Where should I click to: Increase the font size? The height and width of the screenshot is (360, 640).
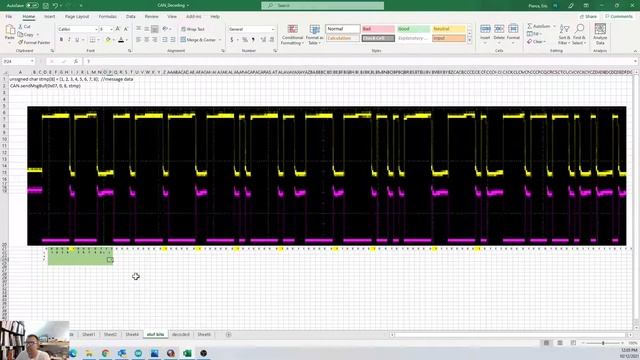click(118, 29)
